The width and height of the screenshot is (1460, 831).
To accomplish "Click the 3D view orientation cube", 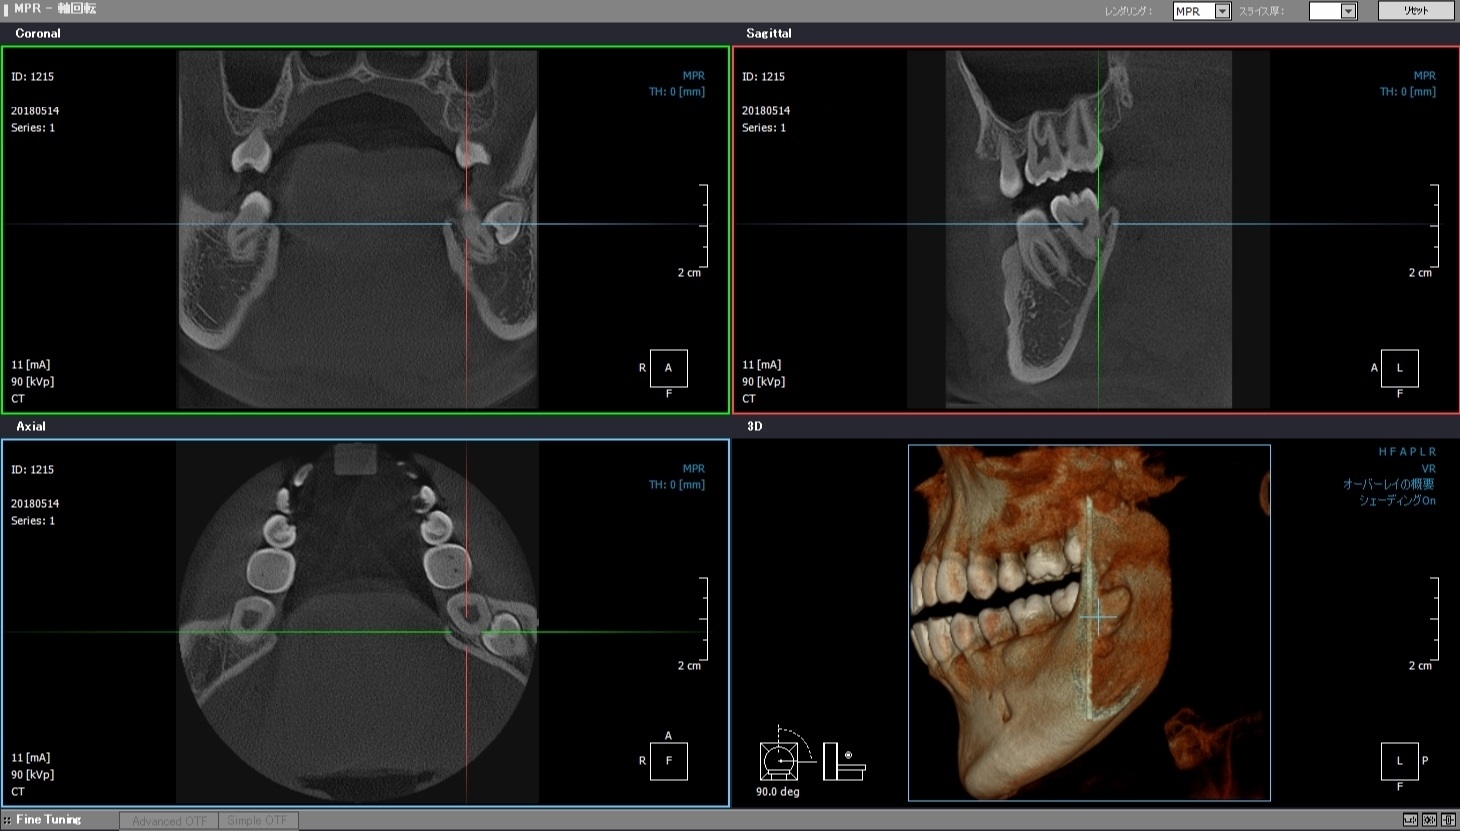I will tap(1399, 761).
